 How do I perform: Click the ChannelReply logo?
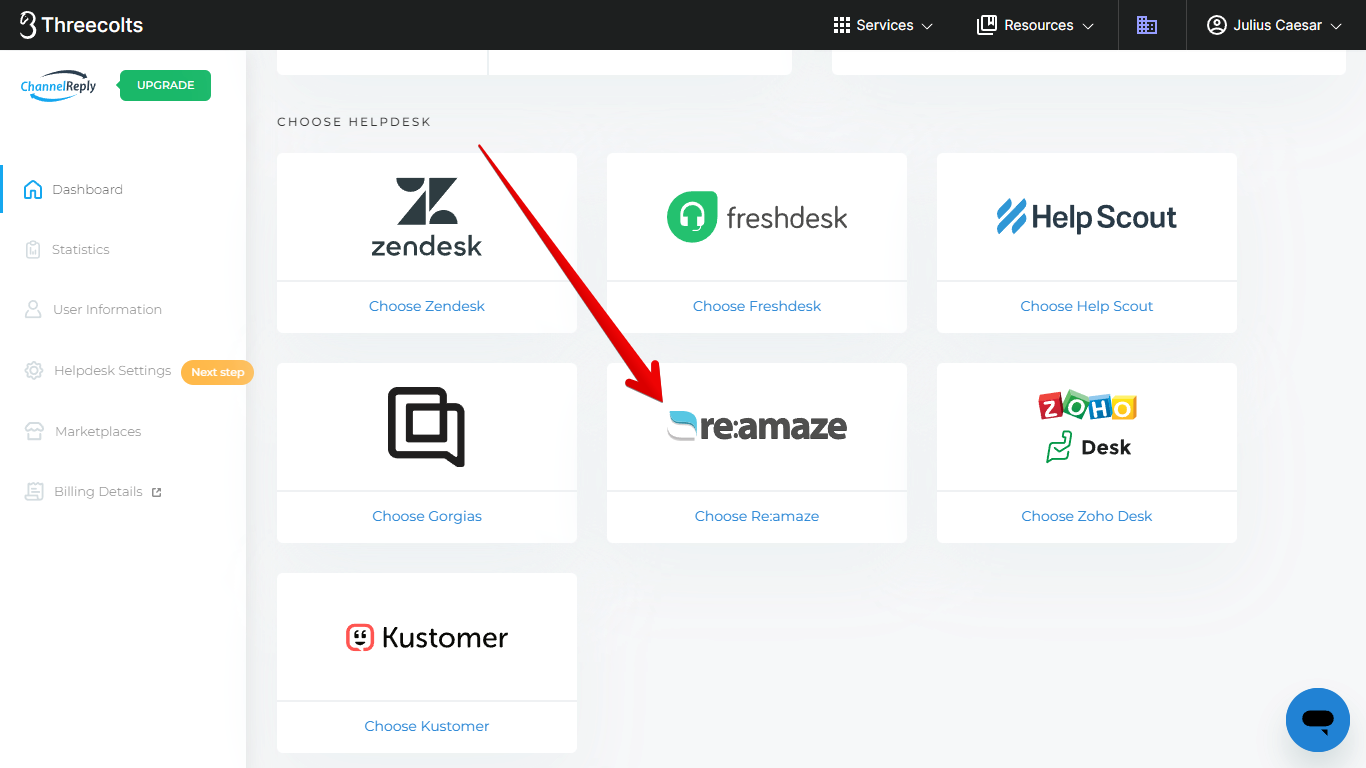59,86
